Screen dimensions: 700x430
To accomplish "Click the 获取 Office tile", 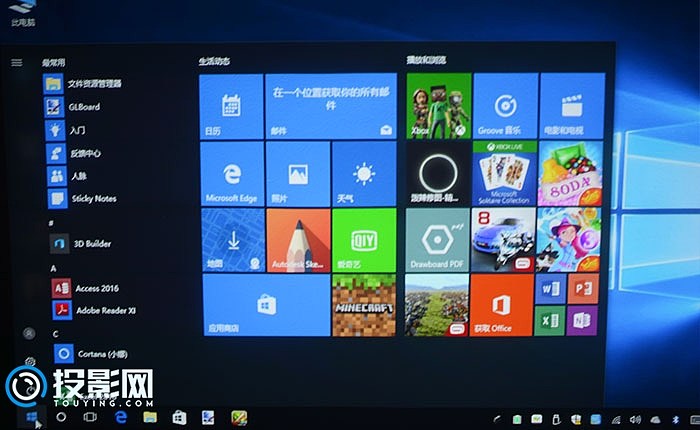I will point(502,305).
